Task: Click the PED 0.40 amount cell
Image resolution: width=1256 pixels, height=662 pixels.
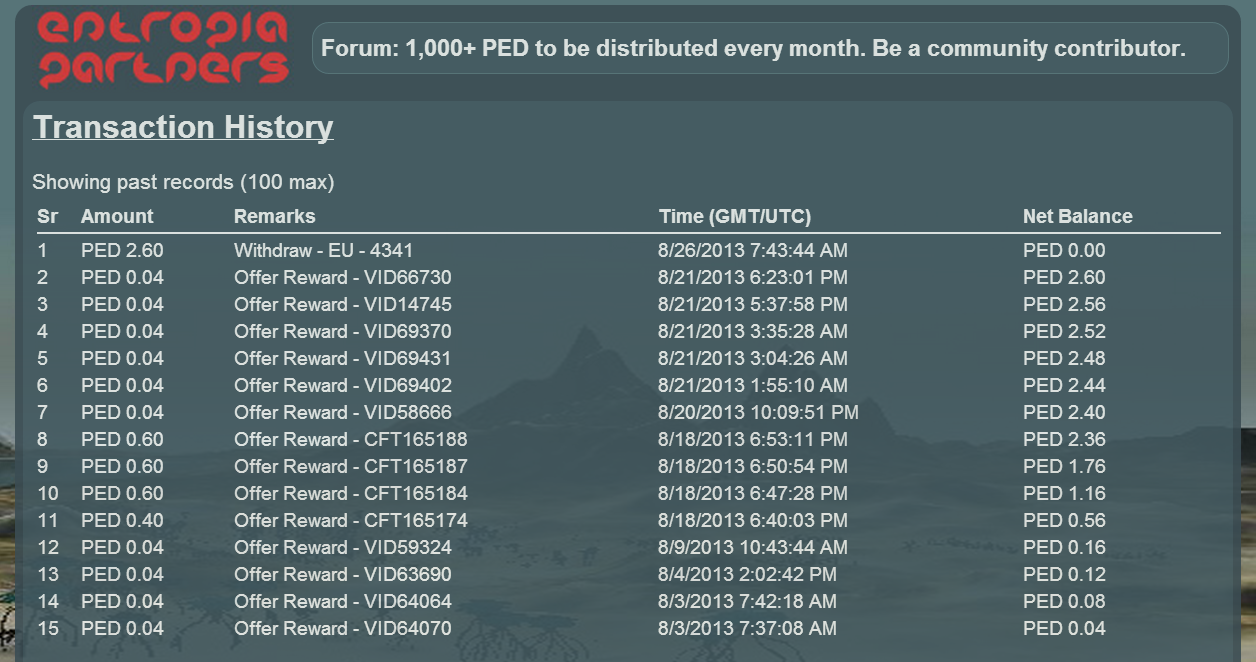Action: (x=122, y=520)
